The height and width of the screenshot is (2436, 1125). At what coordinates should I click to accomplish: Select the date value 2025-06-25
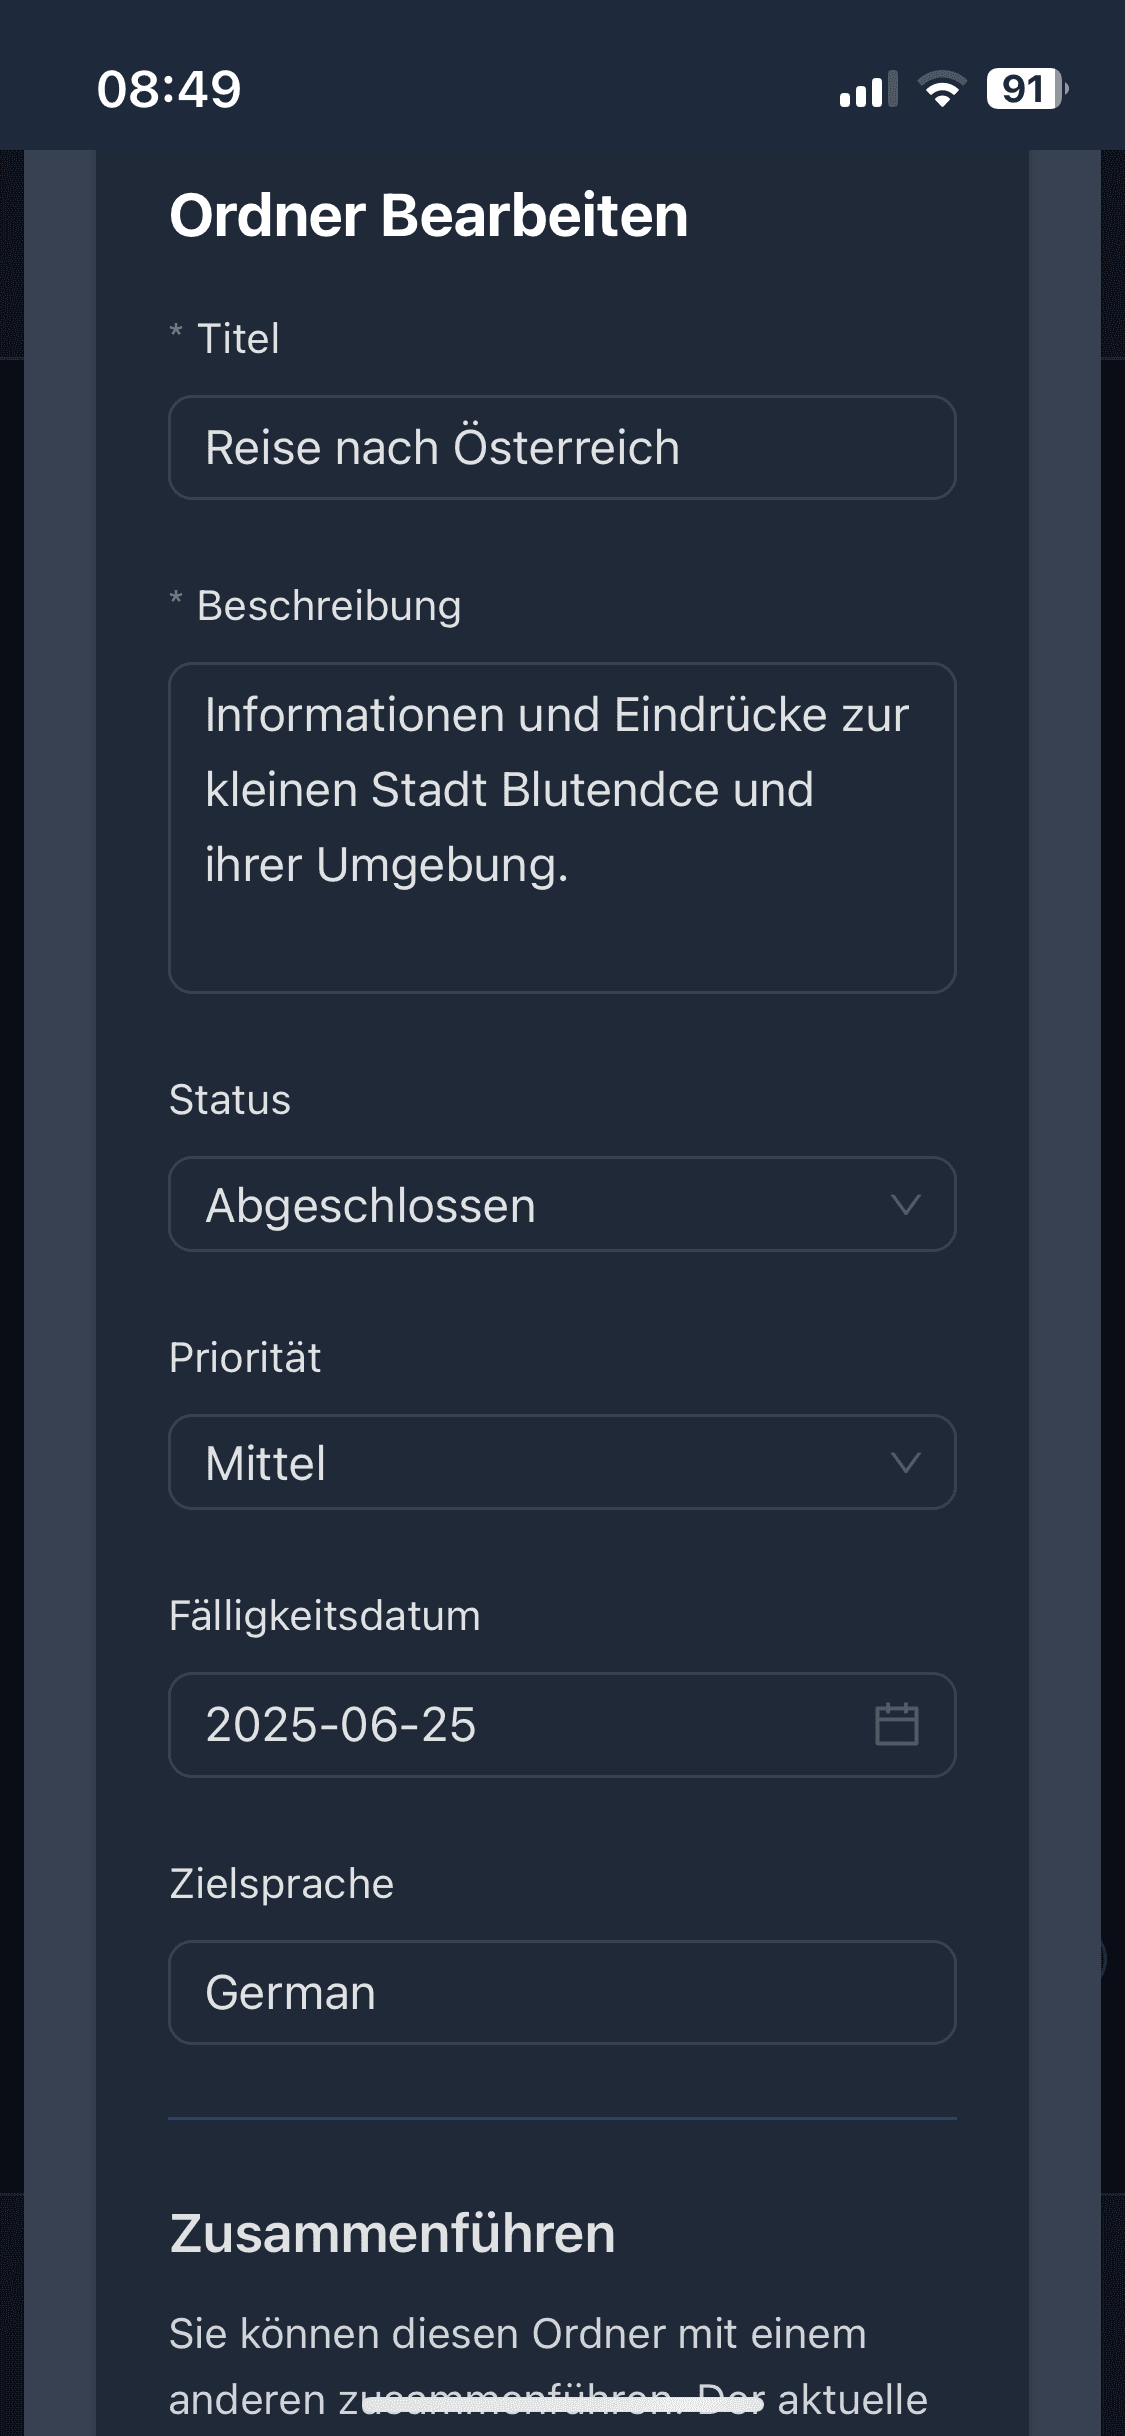point(341,1725)
